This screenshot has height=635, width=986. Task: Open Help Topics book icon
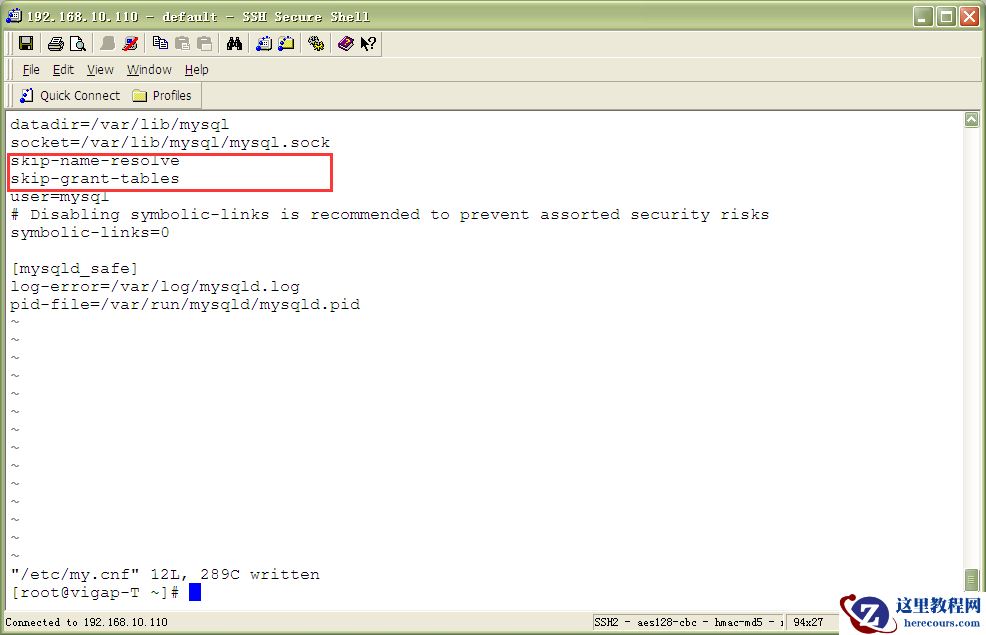pos(345,43)
